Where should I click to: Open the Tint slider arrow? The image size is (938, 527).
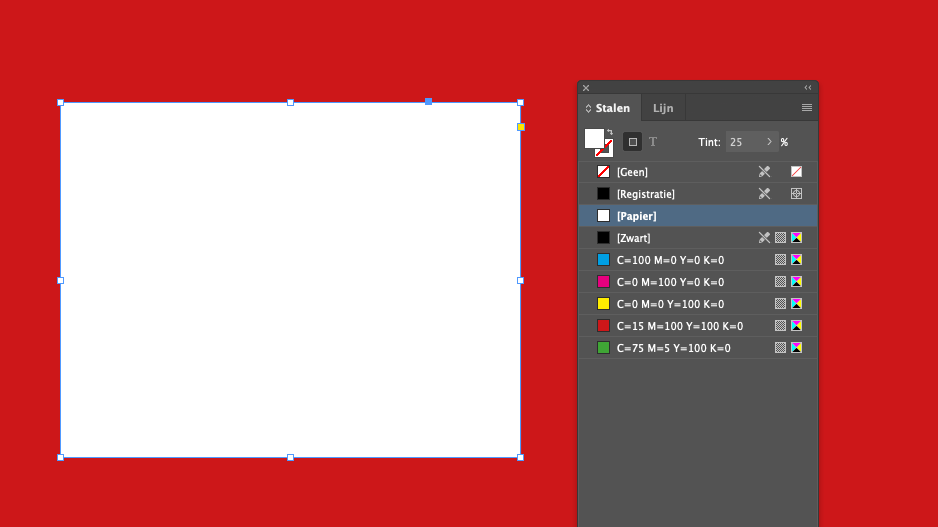coord(769,142)
